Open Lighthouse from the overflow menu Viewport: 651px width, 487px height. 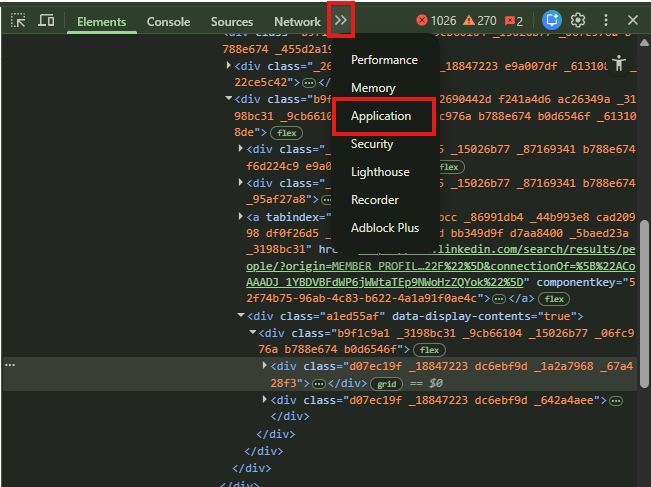pyautogui.click(x=380, y=172)
